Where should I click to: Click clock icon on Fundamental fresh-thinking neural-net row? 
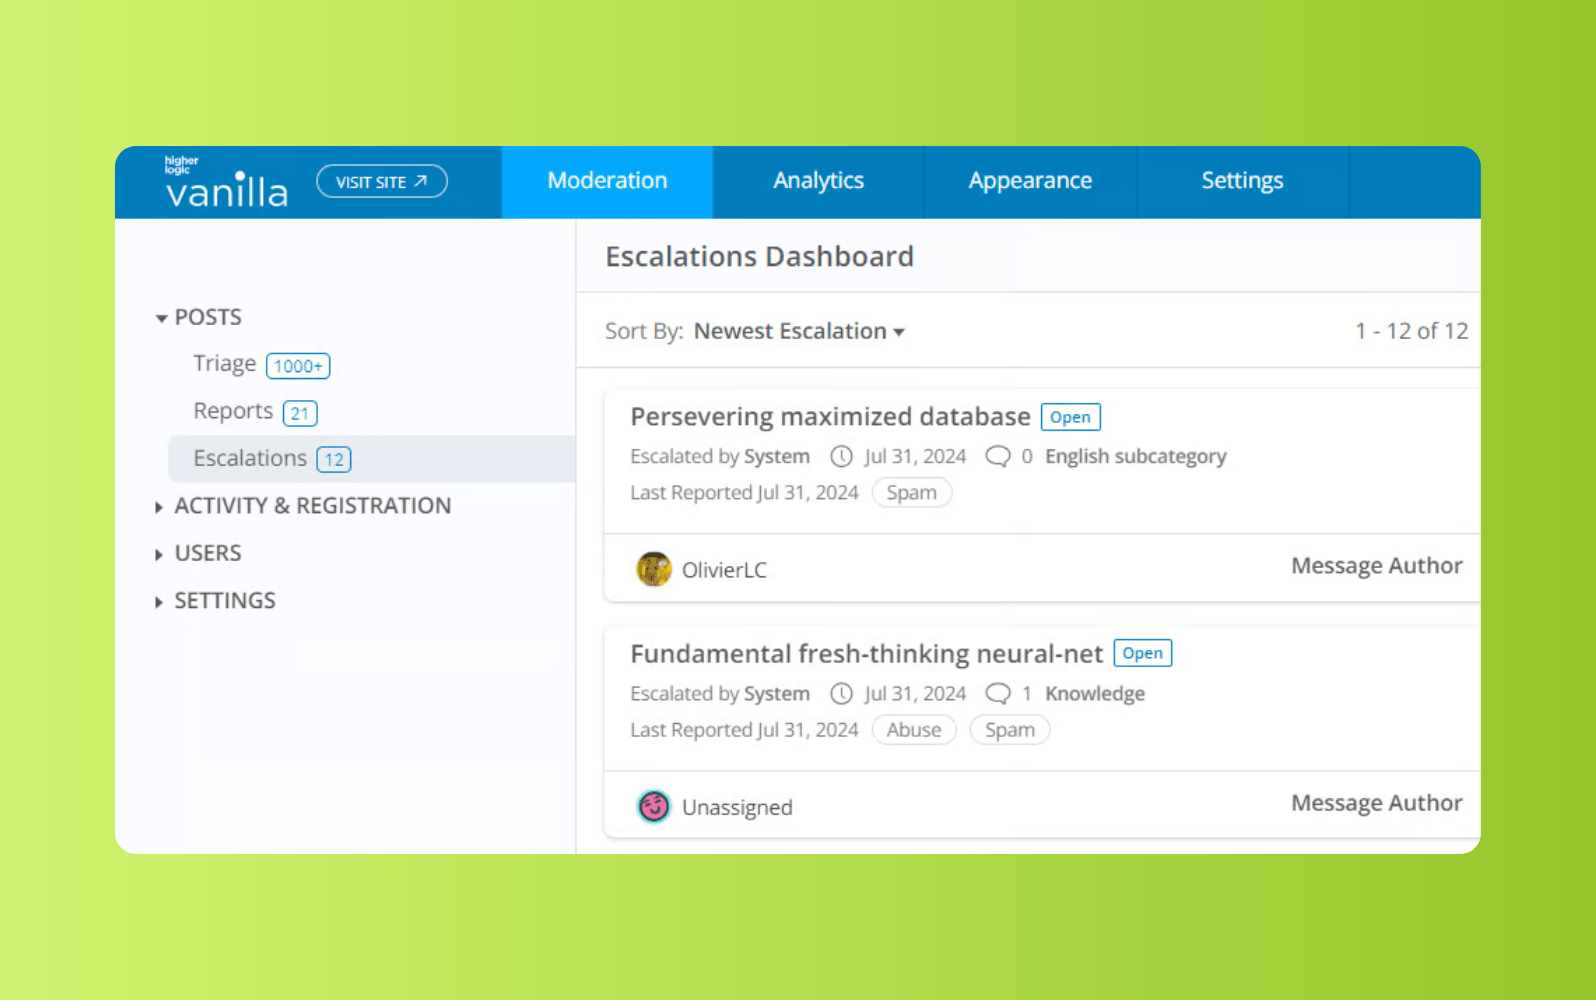[842, 694]
